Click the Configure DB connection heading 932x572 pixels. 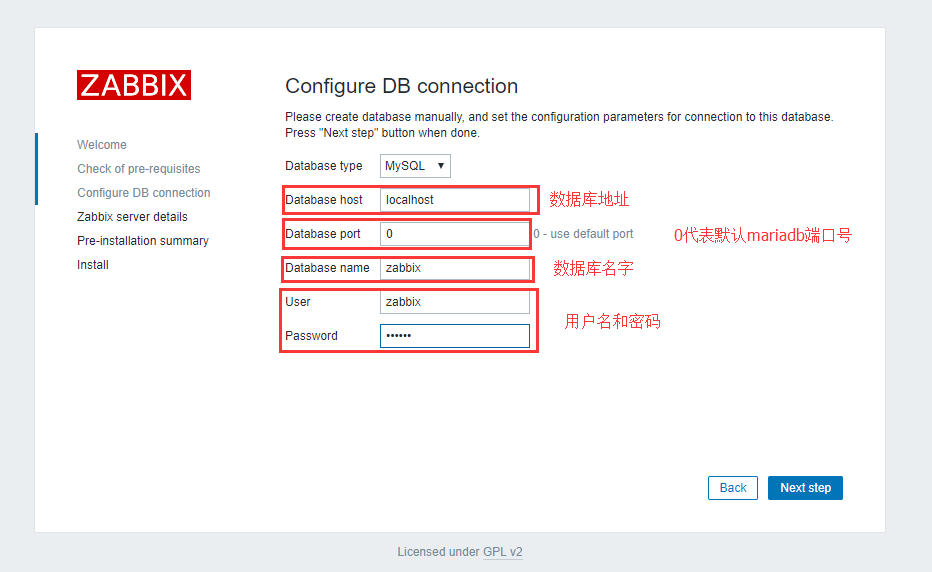pos(401,86)
